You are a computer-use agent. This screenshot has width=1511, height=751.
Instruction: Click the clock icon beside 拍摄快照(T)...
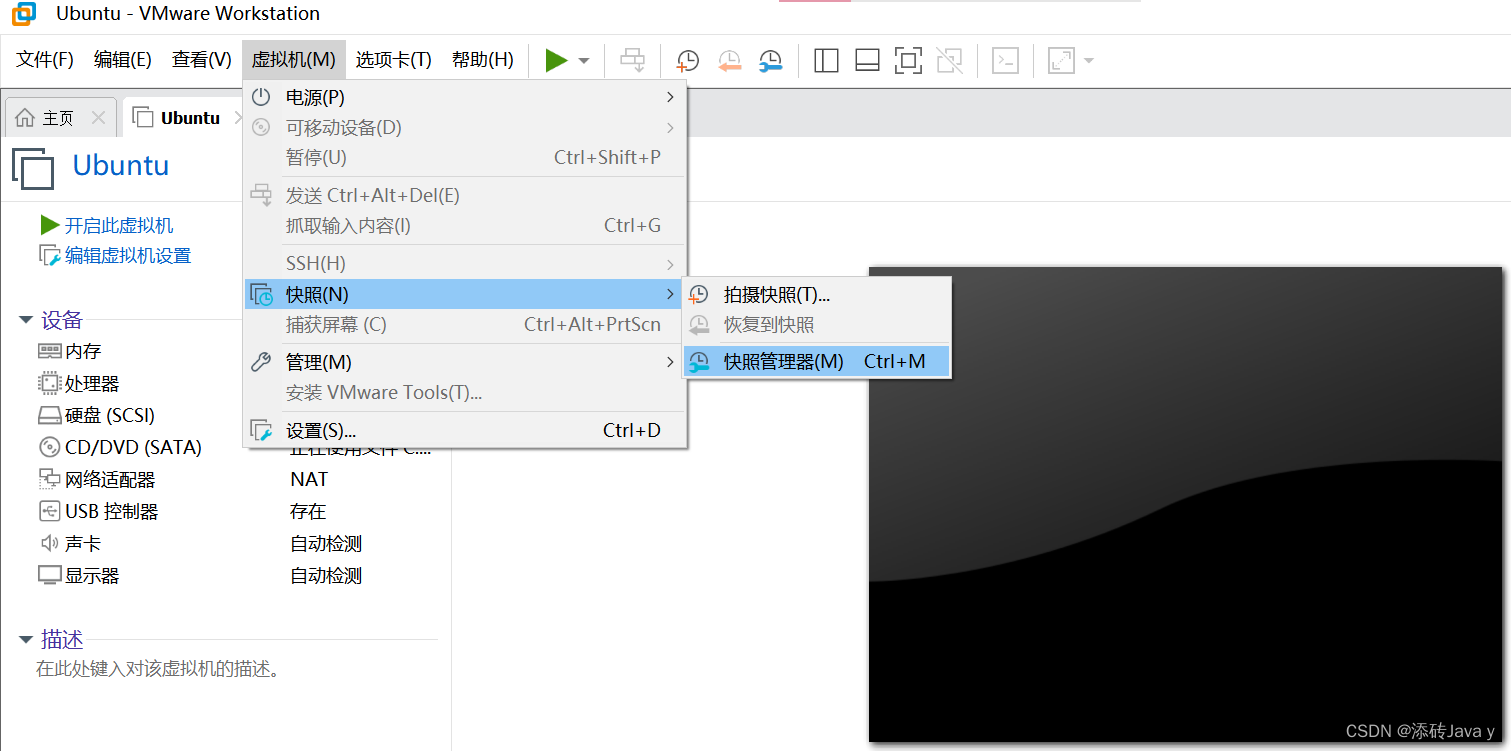click(x=699, y=294)
